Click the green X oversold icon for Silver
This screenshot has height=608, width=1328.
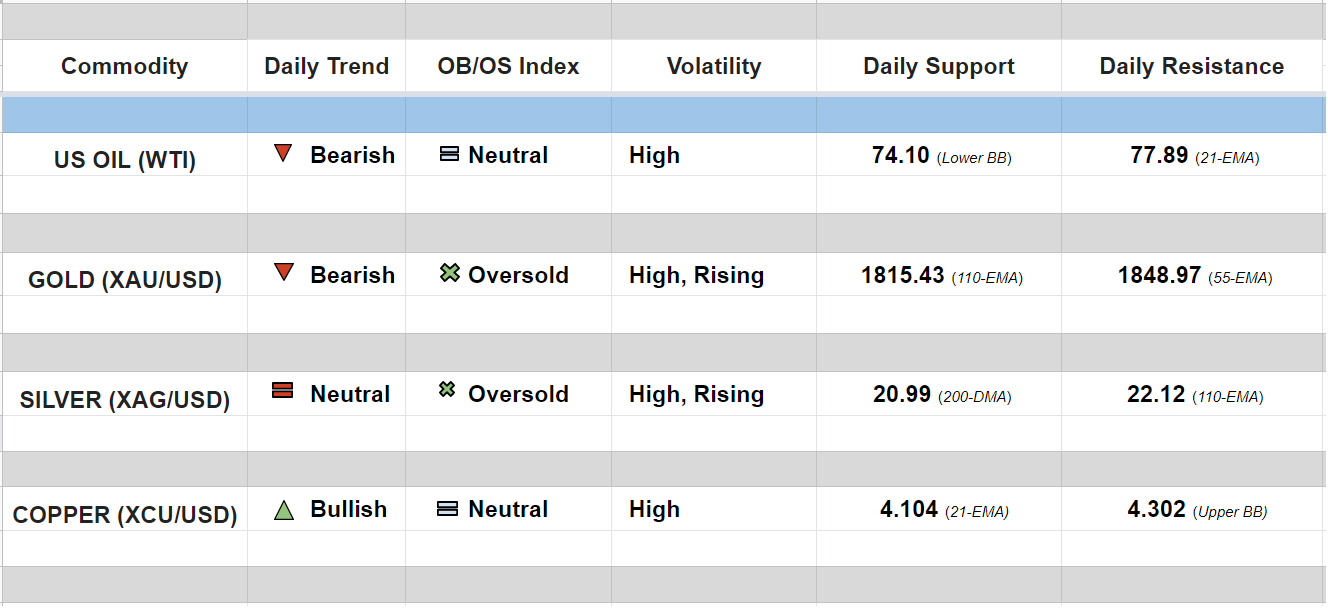447,390
